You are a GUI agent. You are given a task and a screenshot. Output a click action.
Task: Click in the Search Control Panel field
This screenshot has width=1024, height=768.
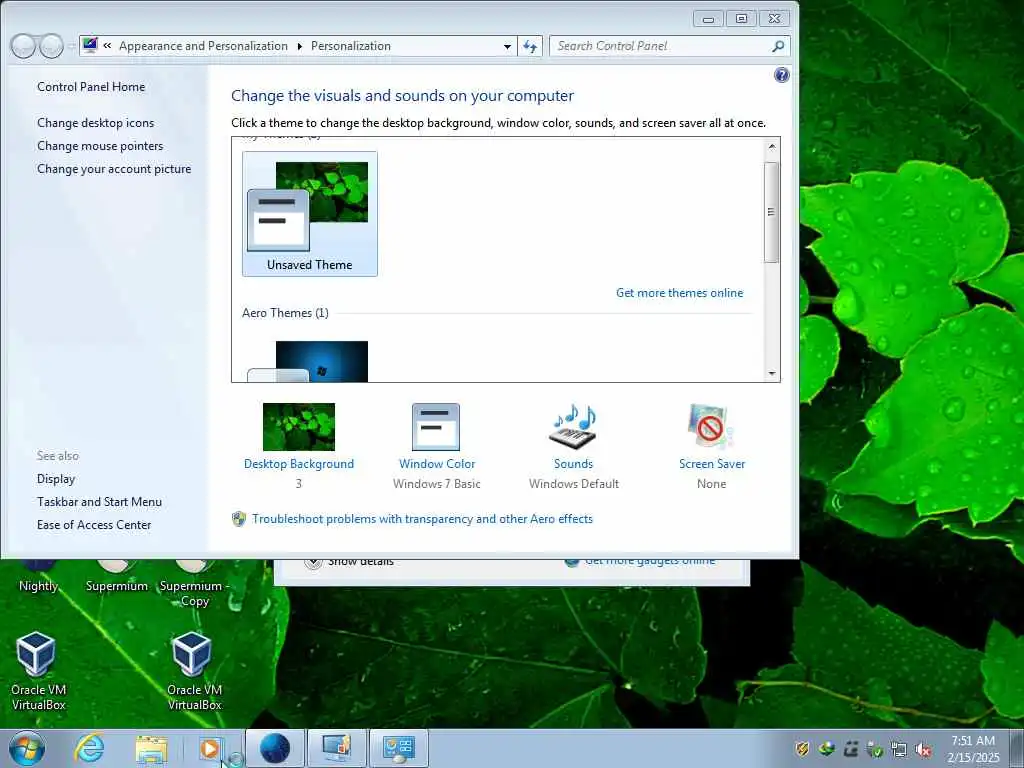[660, 46]
